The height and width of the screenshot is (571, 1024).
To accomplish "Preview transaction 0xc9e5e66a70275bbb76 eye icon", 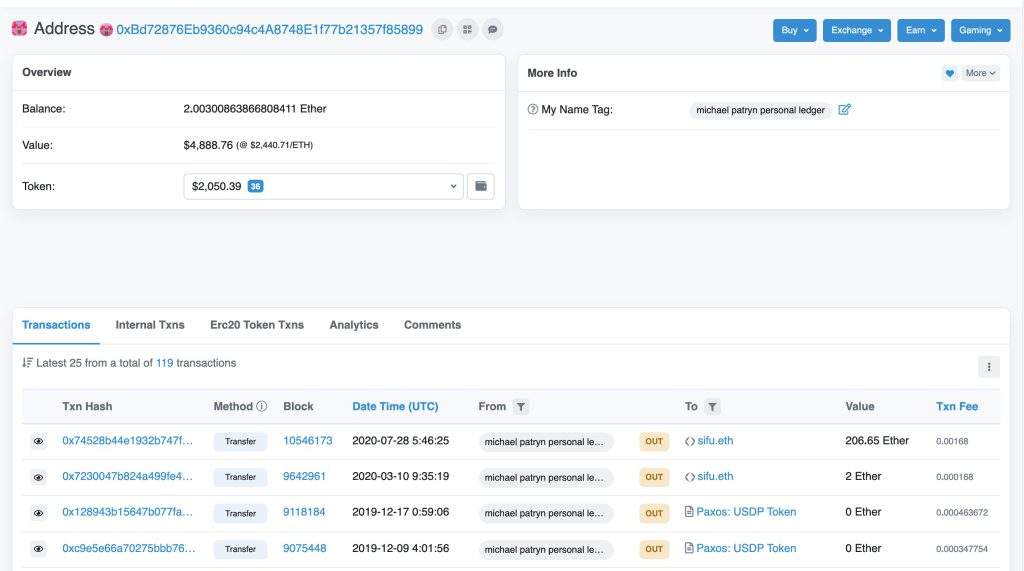I will click(x=39, y=549).
